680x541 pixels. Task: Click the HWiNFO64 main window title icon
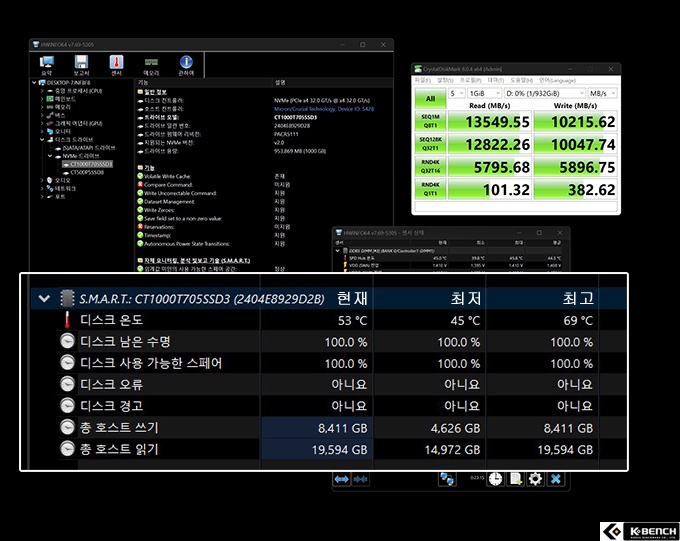[x=36, y=44]
